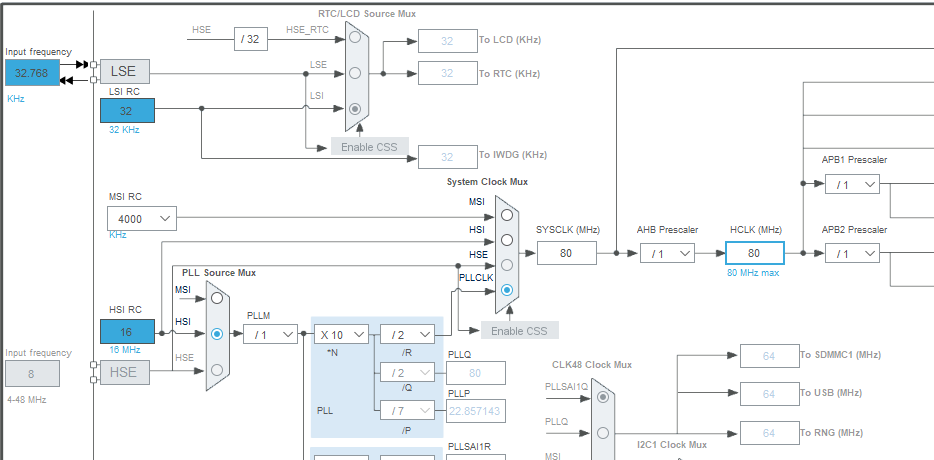Screen dimensions: 934x460
Task: Click the LSE input frequency 32.768 field
Action: (x=33, y=73)
